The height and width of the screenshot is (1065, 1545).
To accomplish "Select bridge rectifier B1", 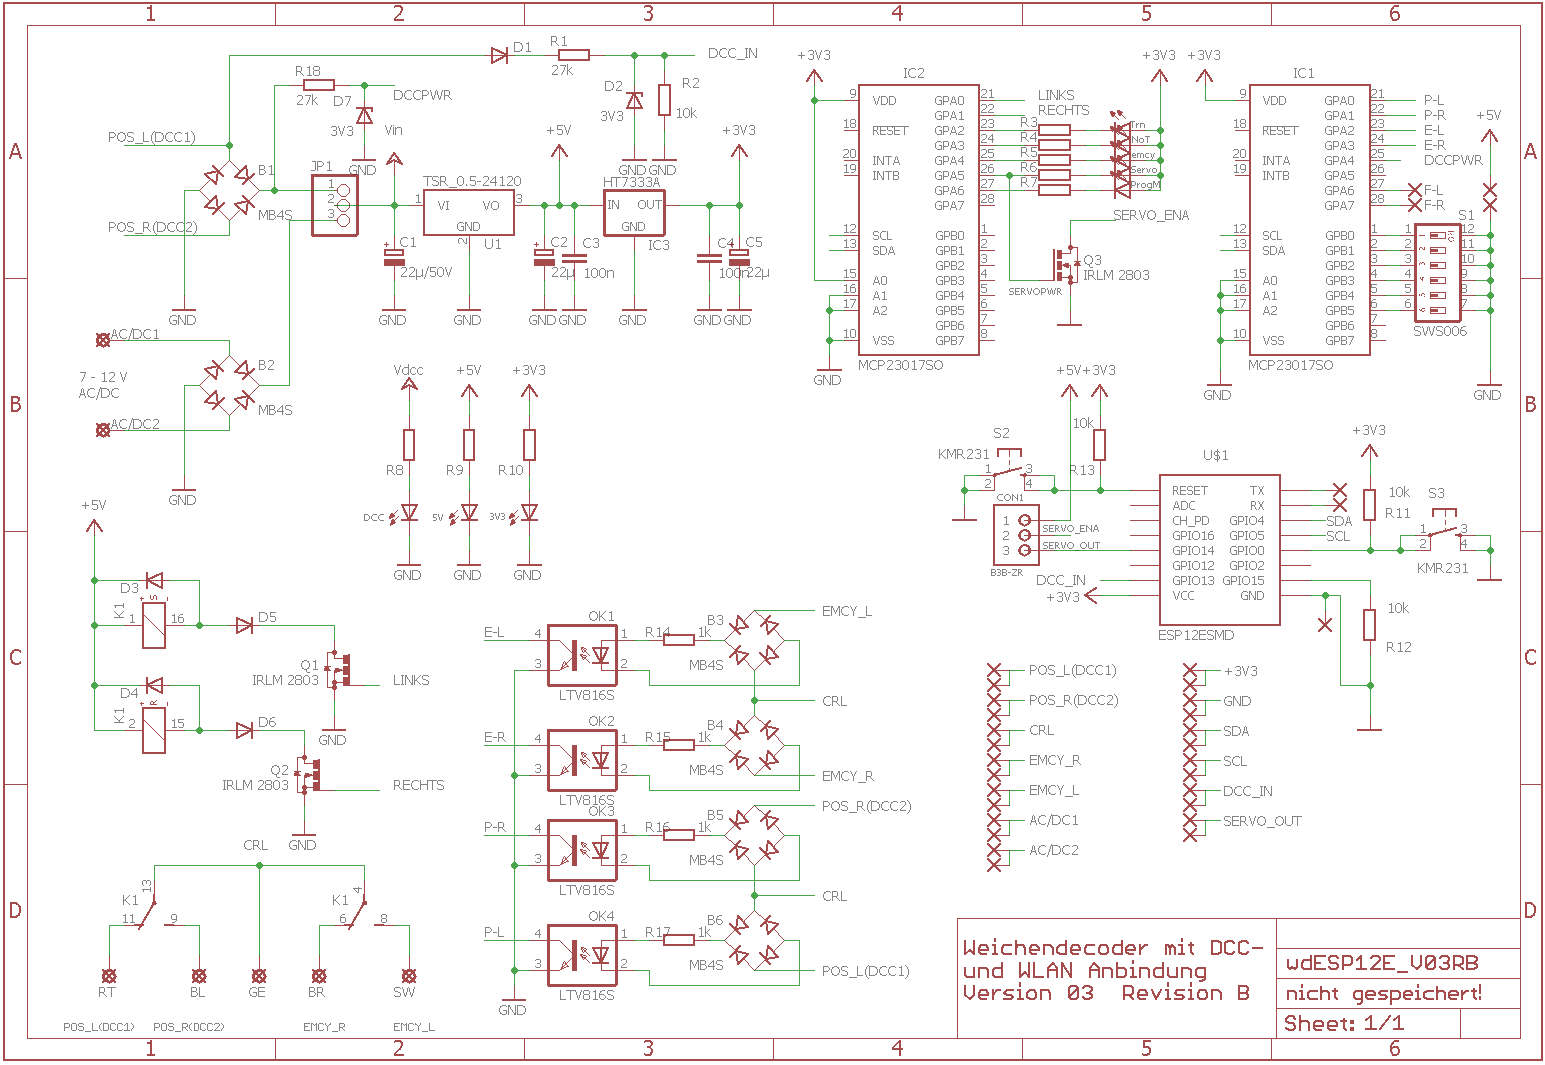I will [229, 190].
